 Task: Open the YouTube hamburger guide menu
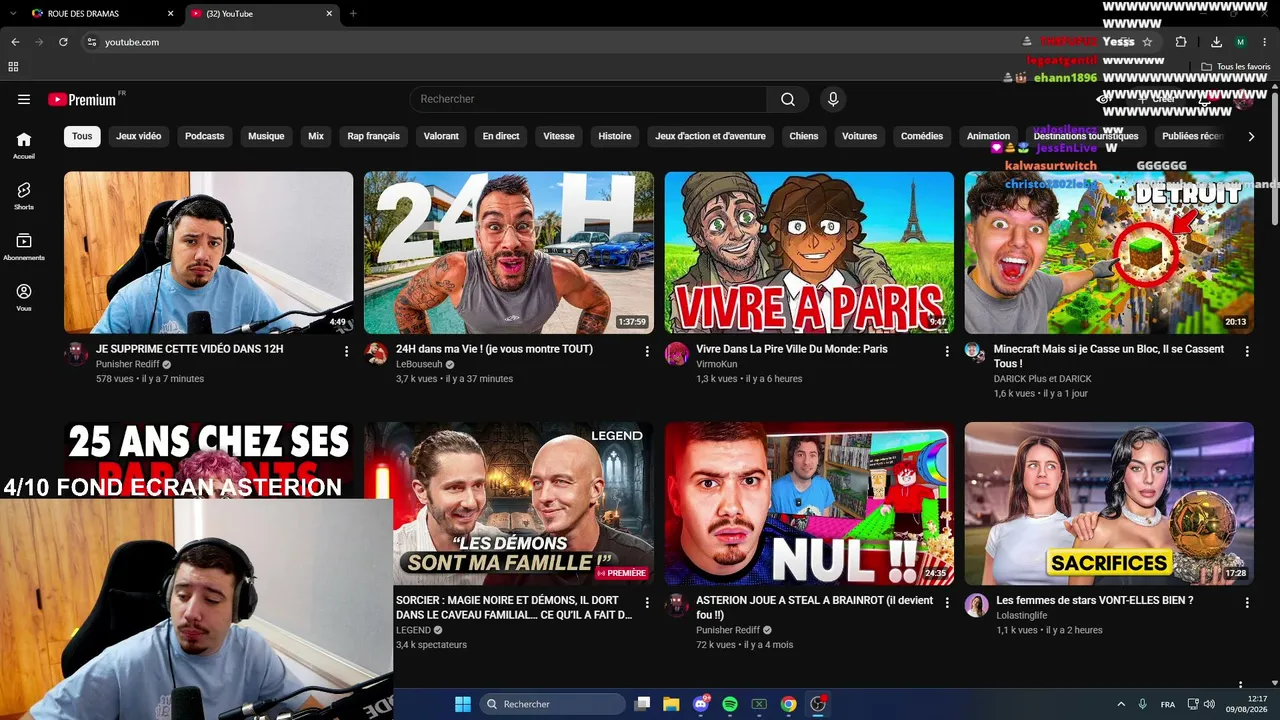pos(24,99)
